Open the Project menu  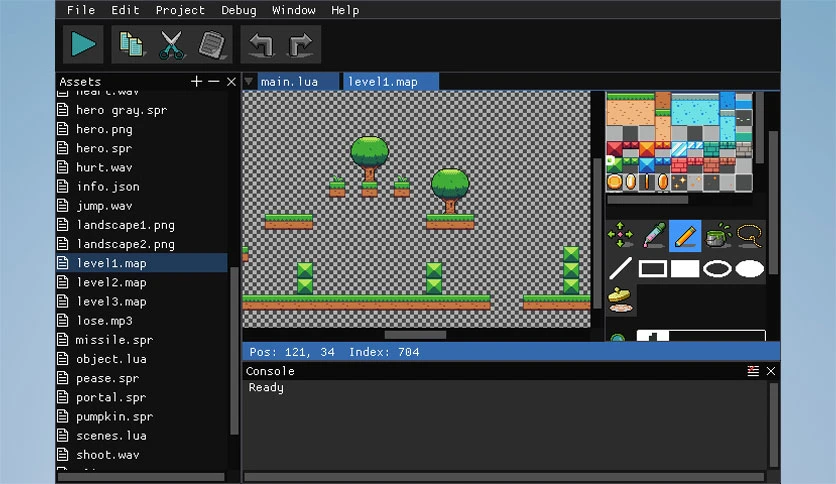pyautogui.click(x=180, y=10)
